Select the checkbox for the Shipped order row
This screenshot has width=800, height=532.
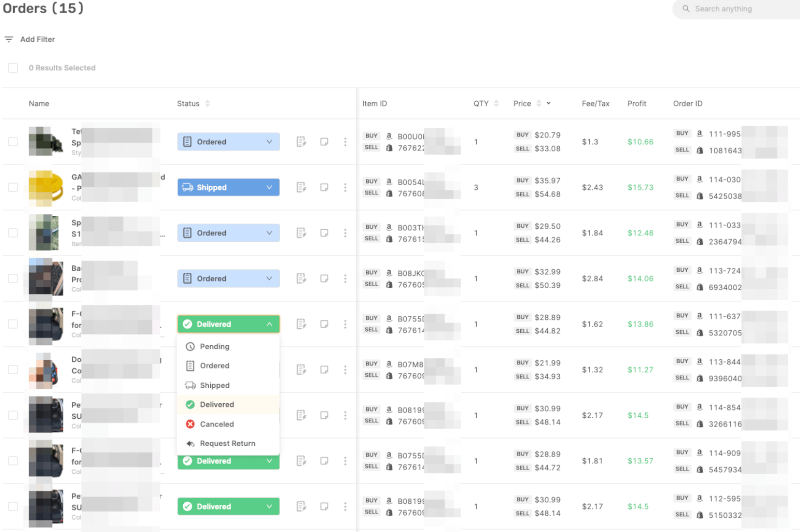pos(13,188)
